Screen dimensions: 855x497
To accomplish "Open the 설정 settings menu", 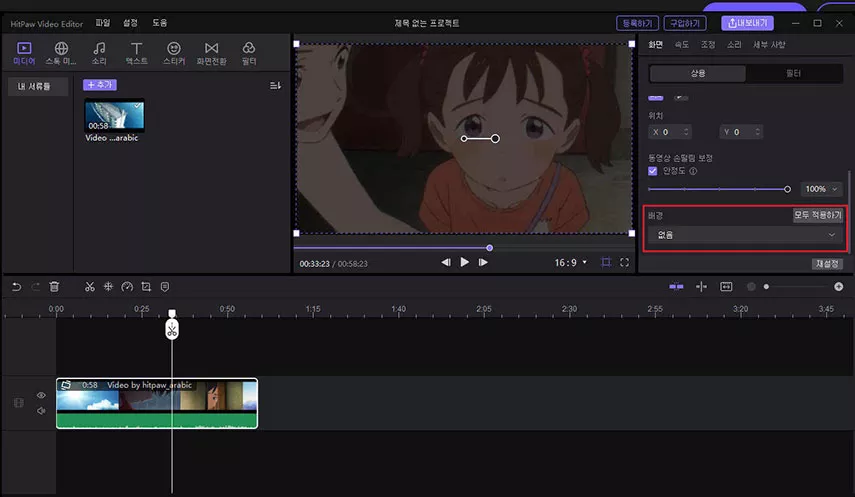I will coord(130,23).
